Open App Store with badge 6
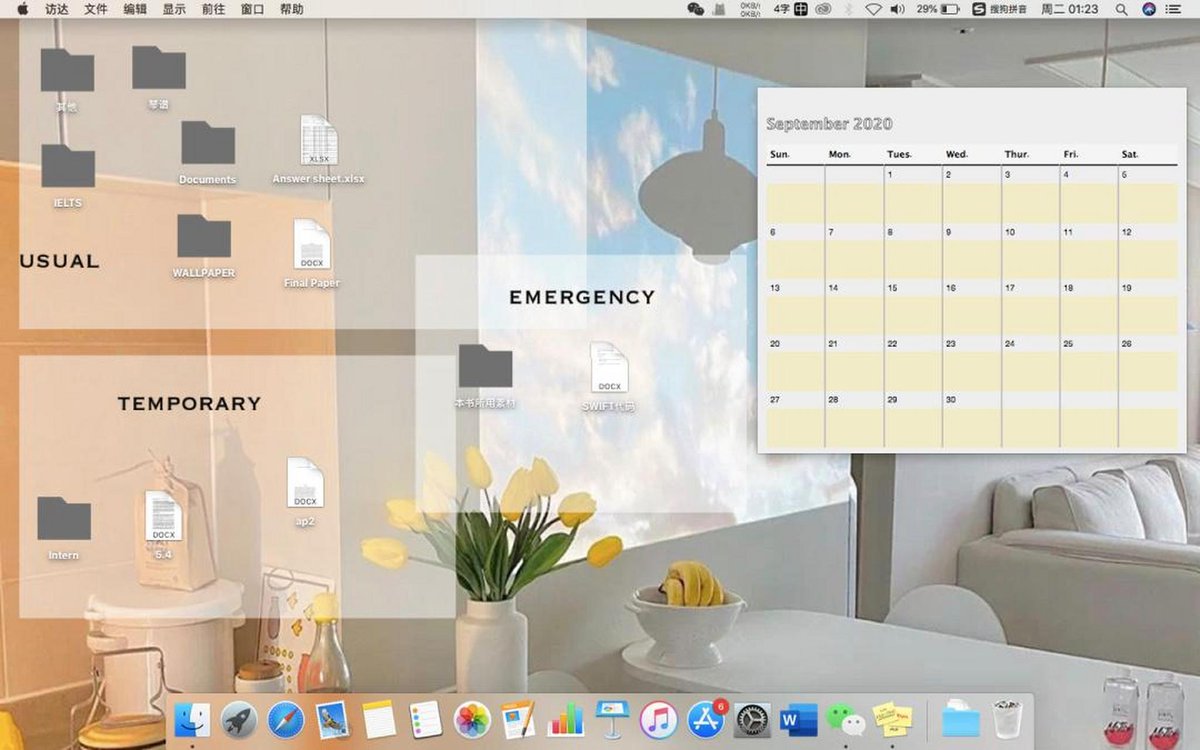Screen dimensions: 1200x750 [x=705, y=719]
